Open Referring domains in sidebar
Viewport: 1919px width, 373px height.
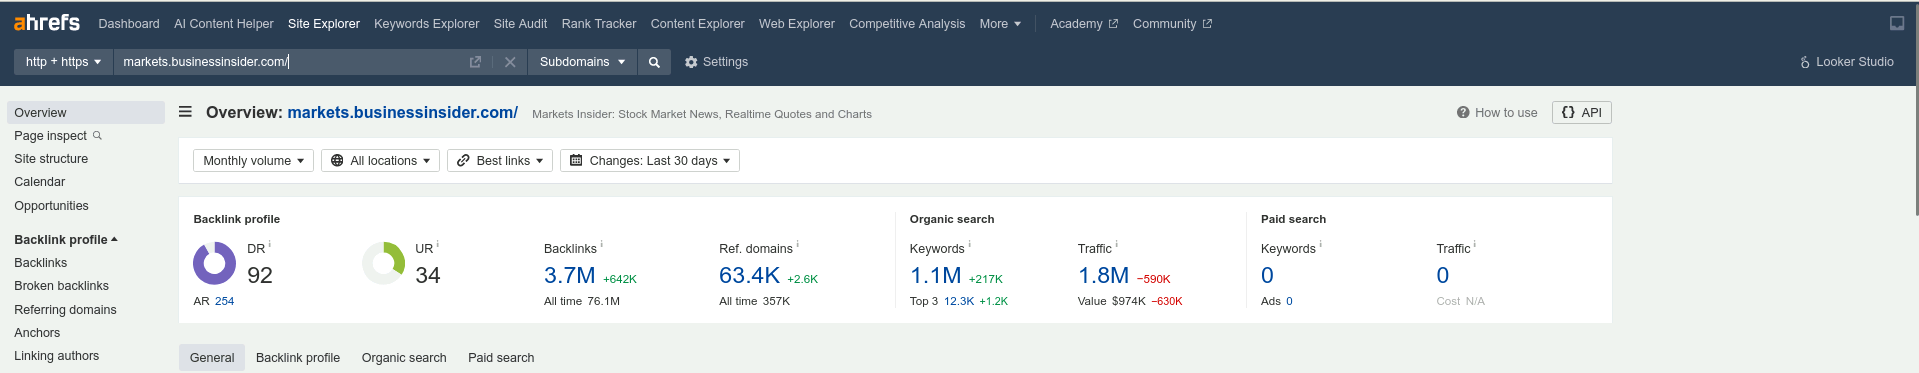tap(65, 310)
